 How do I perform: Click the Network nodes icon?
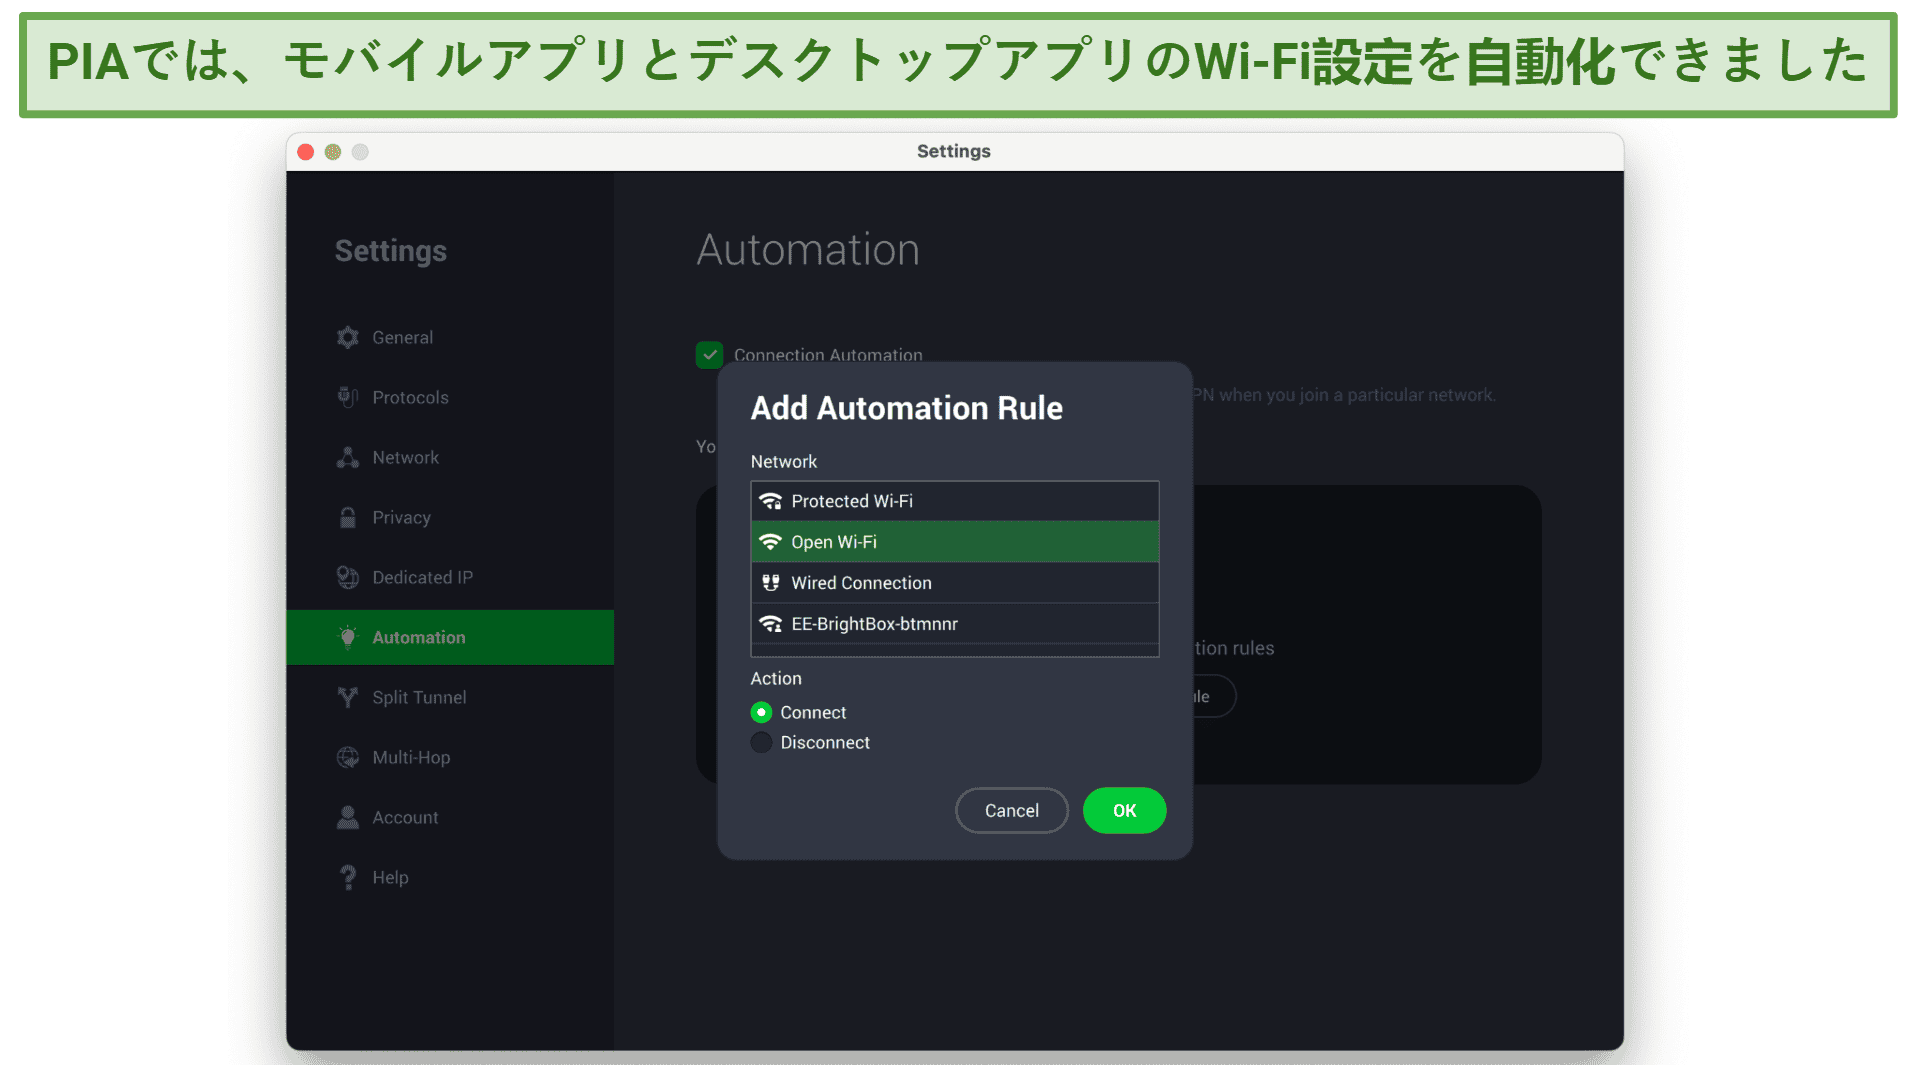point(347,458)
